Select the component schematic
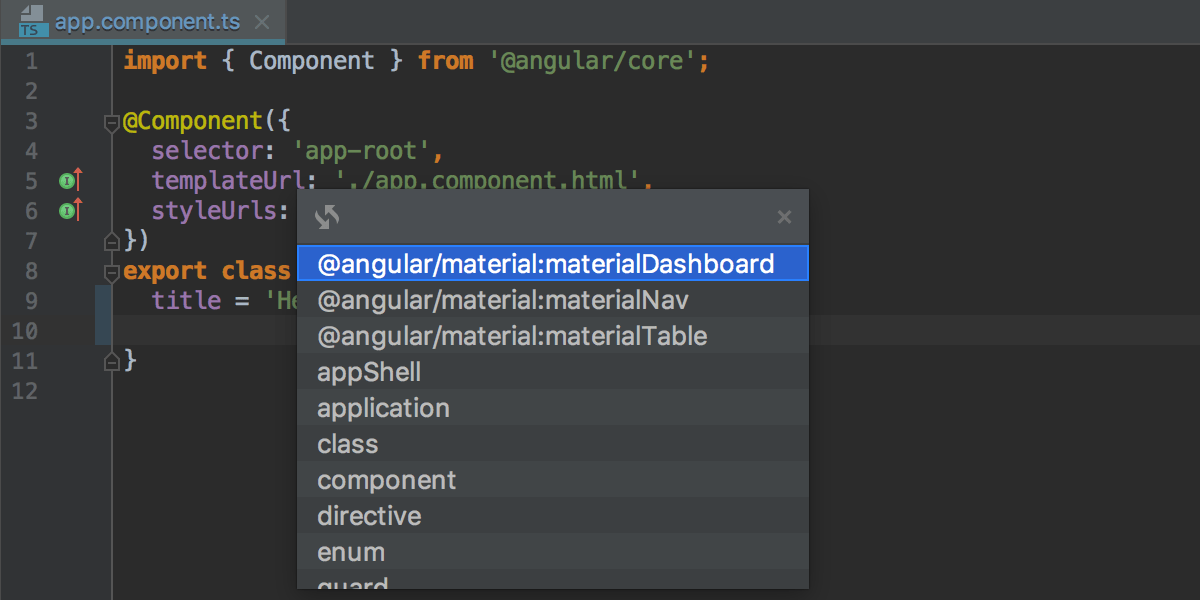Viewport: 1200px width, 600px height. (x=386, y=479)
